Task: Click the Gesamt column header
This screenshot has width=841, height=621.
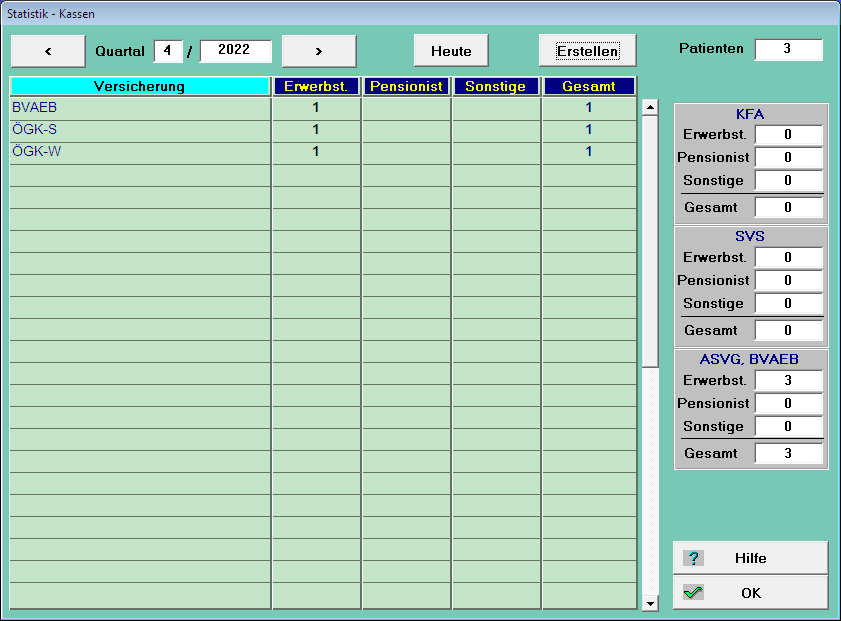Action: point(589,87)
